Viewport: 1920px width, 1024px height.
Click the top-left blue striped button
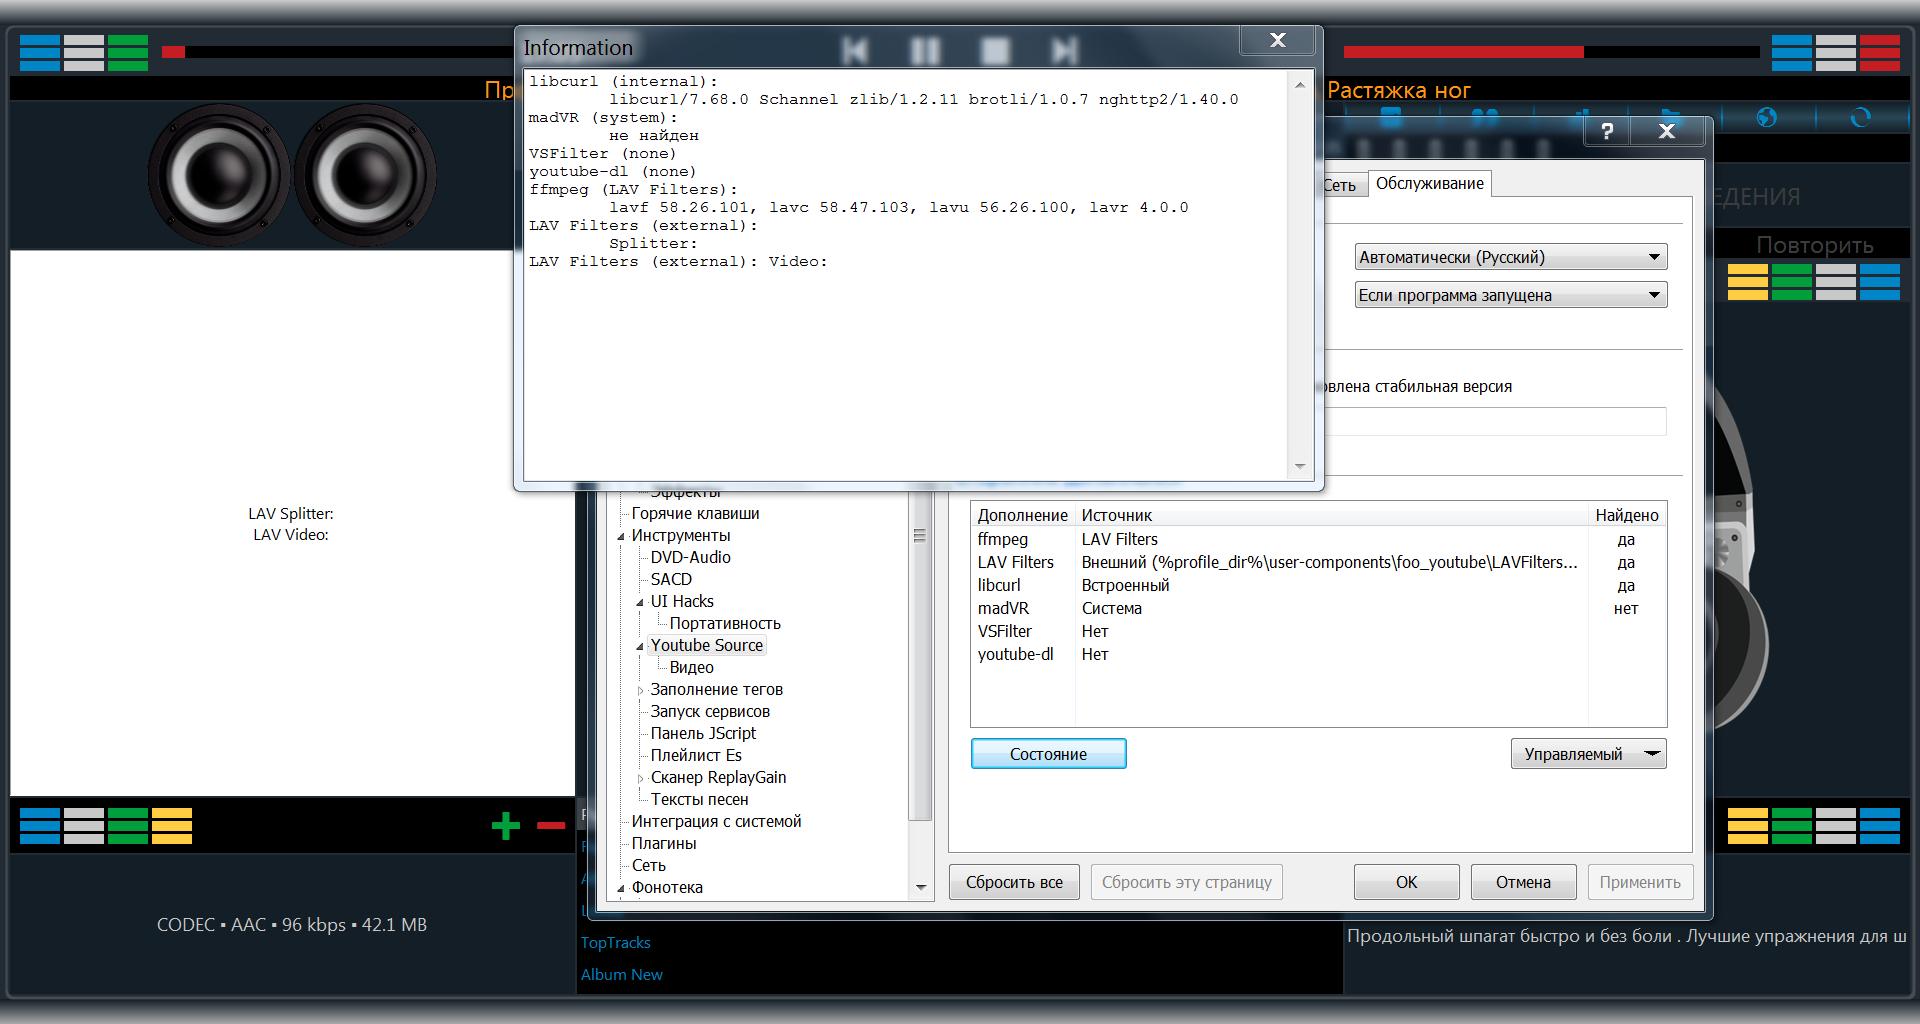tap(40, 53)
